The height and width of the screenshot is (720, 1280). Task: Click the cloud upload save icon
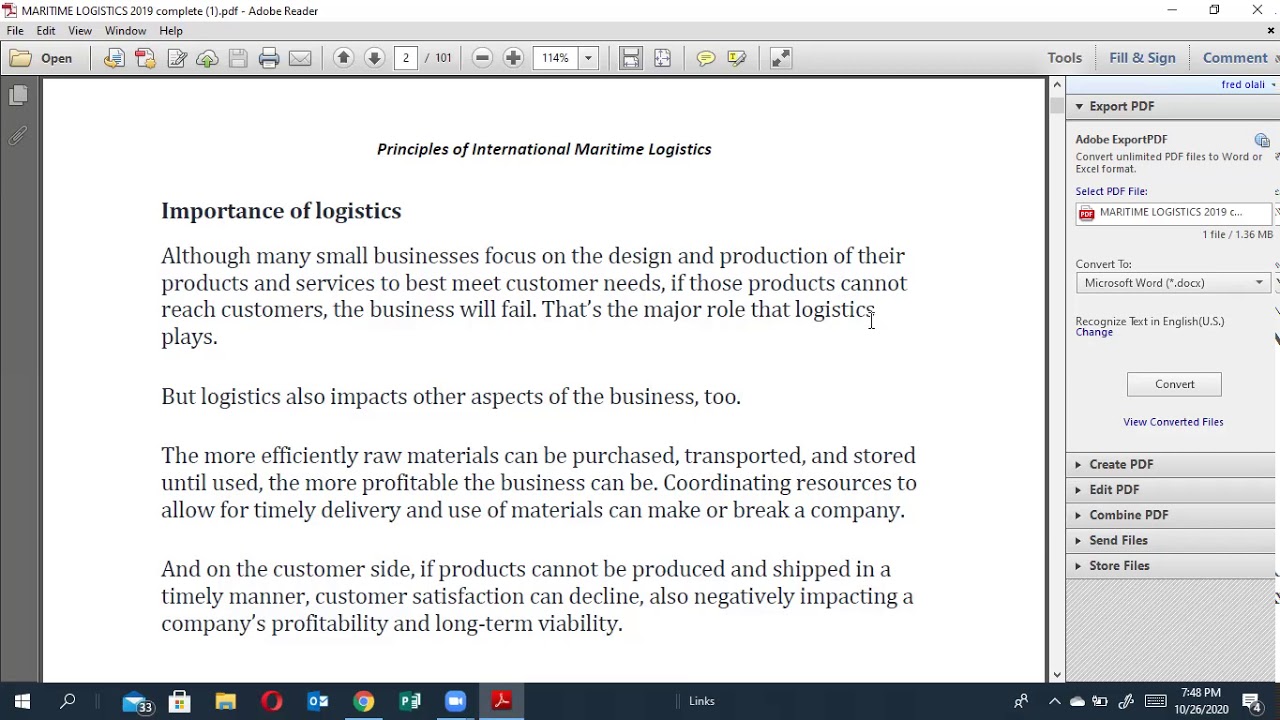click(207, 58)
